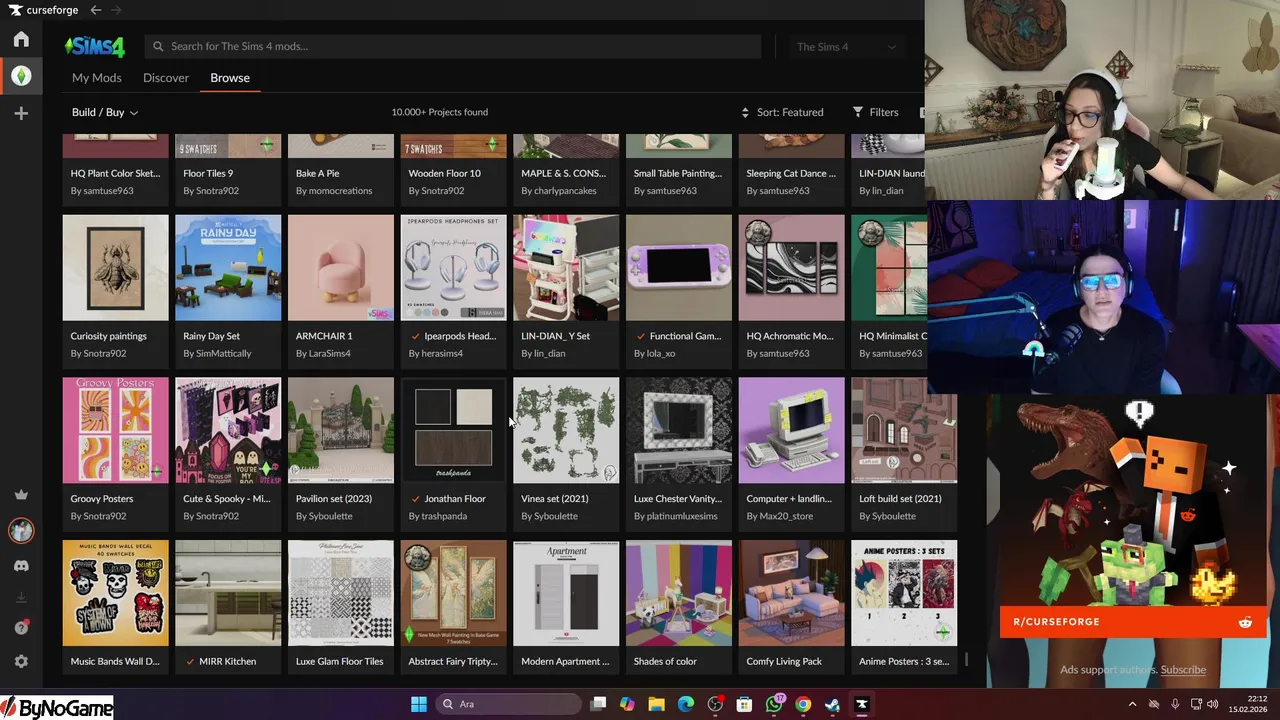This screenshot has height=720, width=1280.
Task: Click the microphone icon in system tray
Action: [x=1175, y=704]
